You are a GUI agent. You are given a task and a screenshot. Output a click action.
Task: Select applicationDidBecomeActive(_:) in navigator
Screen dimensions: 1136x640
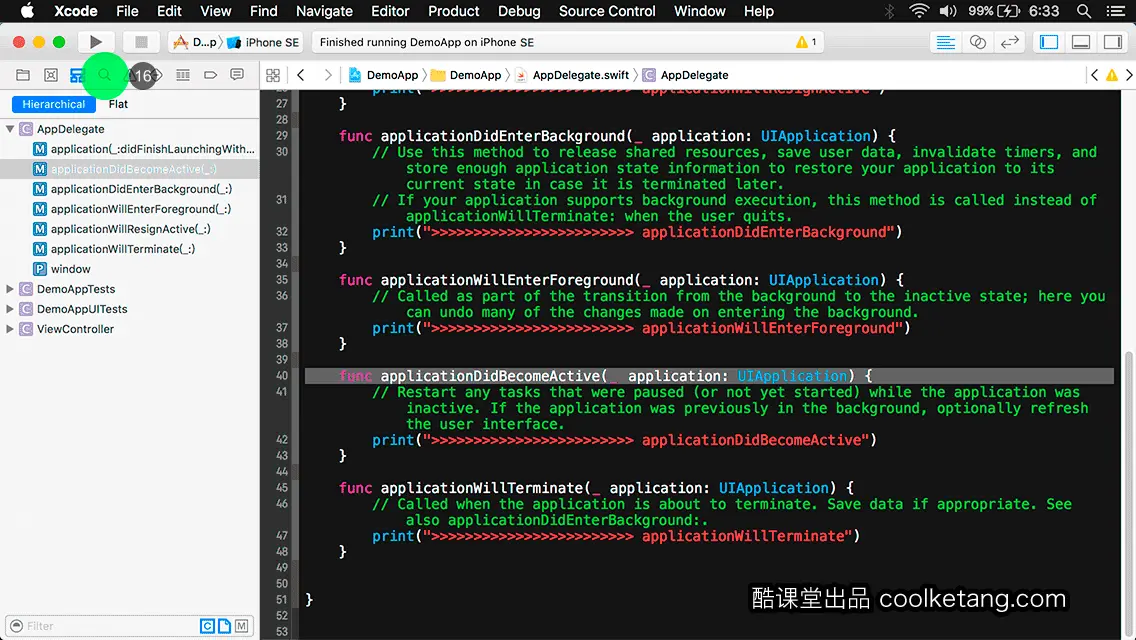(x=129, y=169)
